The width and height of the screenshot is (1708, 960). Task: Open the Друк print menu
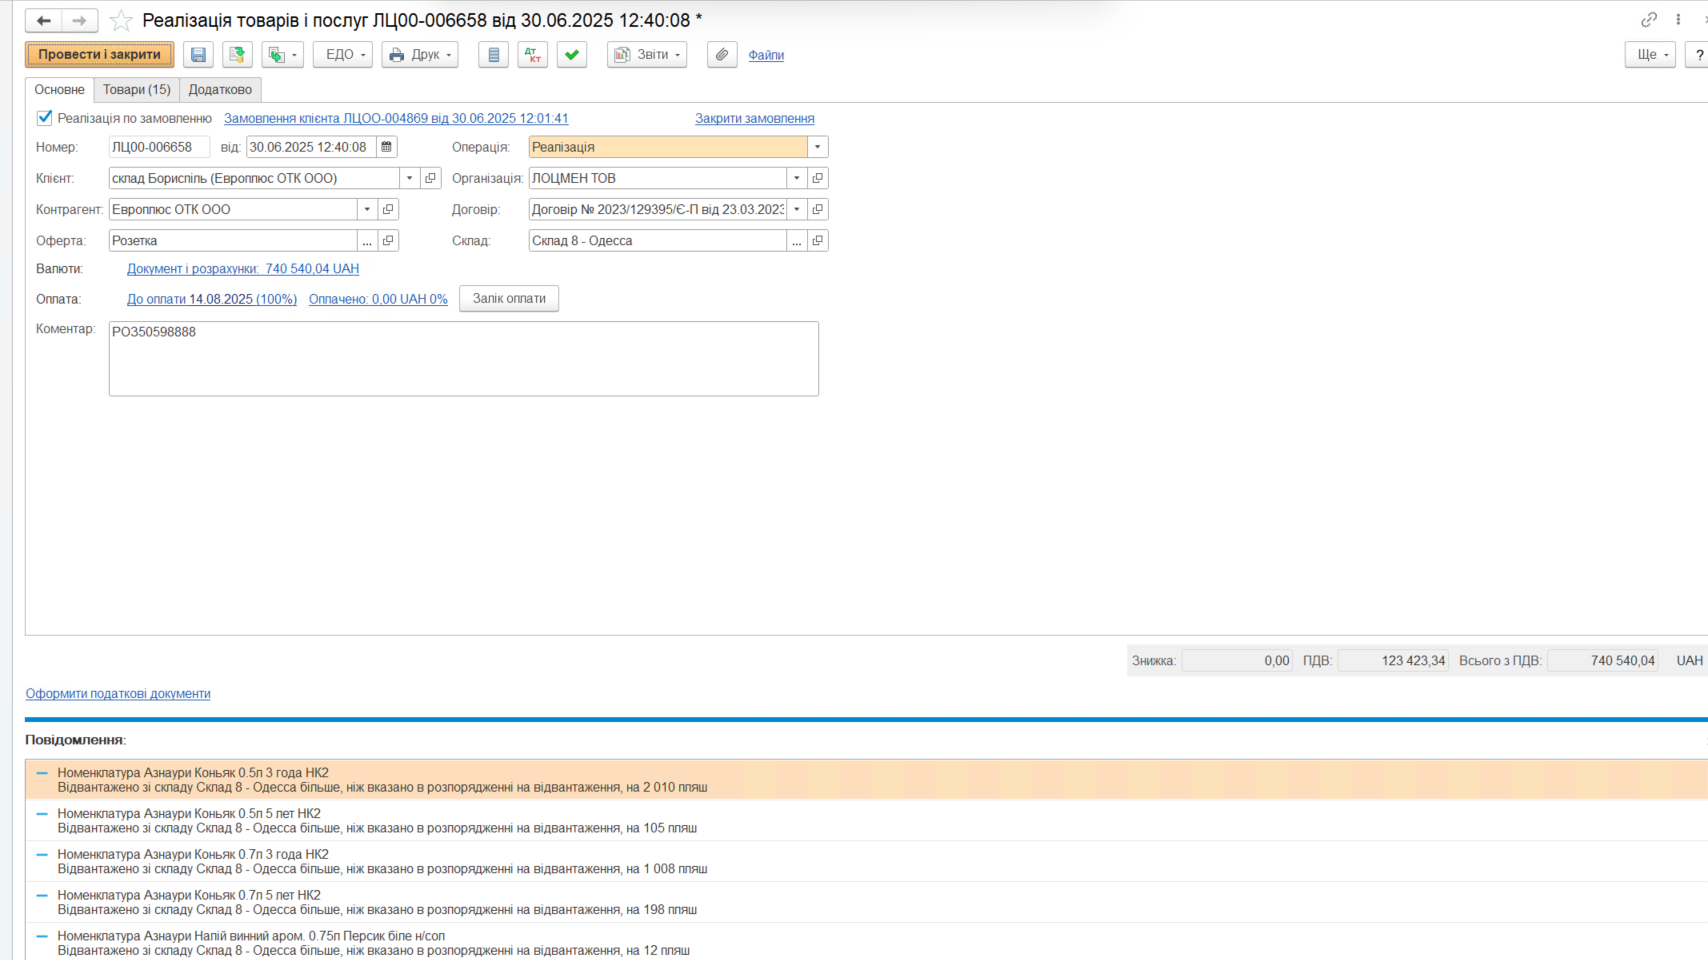tap(420, 55)
